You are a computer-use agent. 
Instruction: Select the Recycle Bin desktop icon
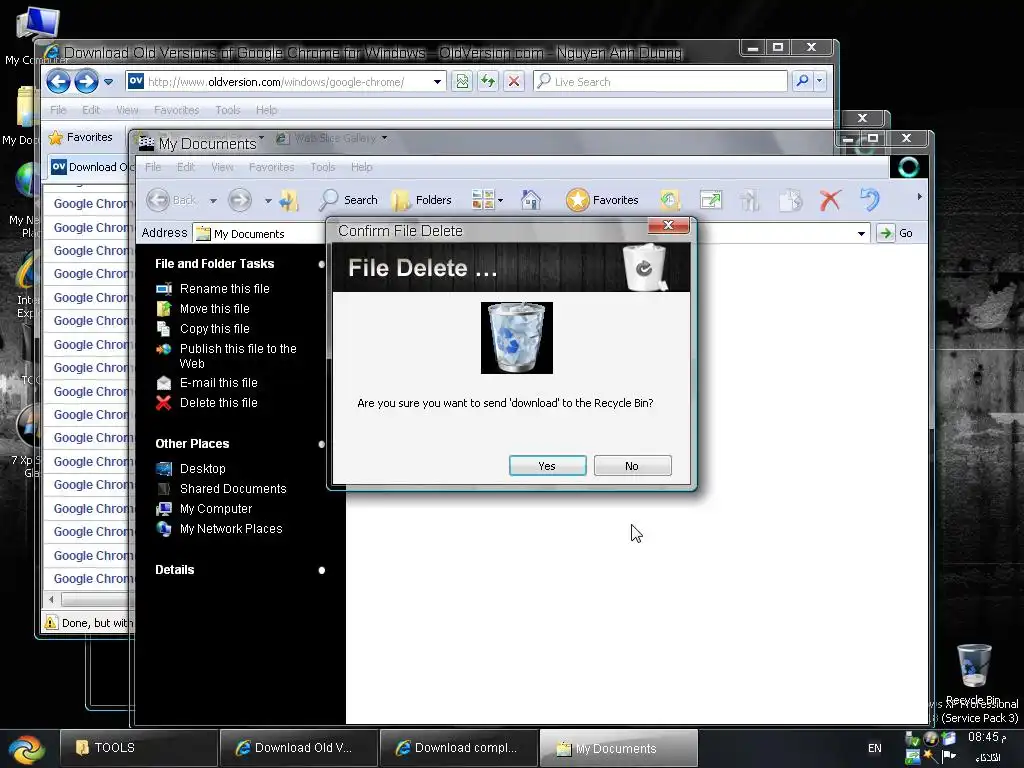pyautogui.click(x=974, y=675)
